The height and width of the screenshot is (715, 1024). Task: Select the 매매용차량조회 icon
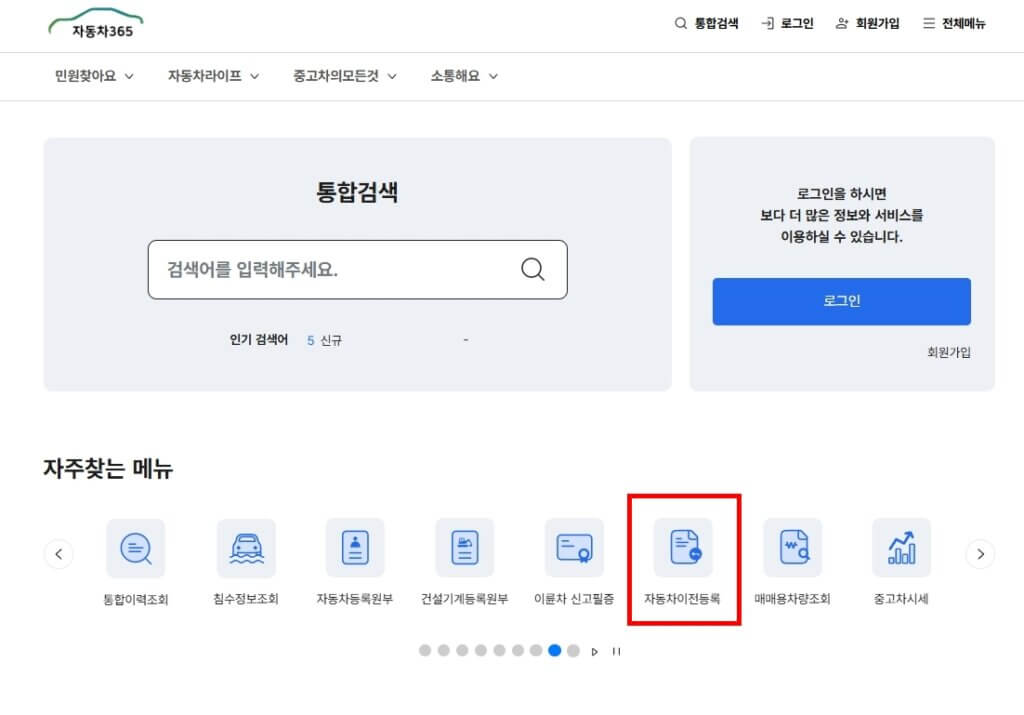(792, 548)
